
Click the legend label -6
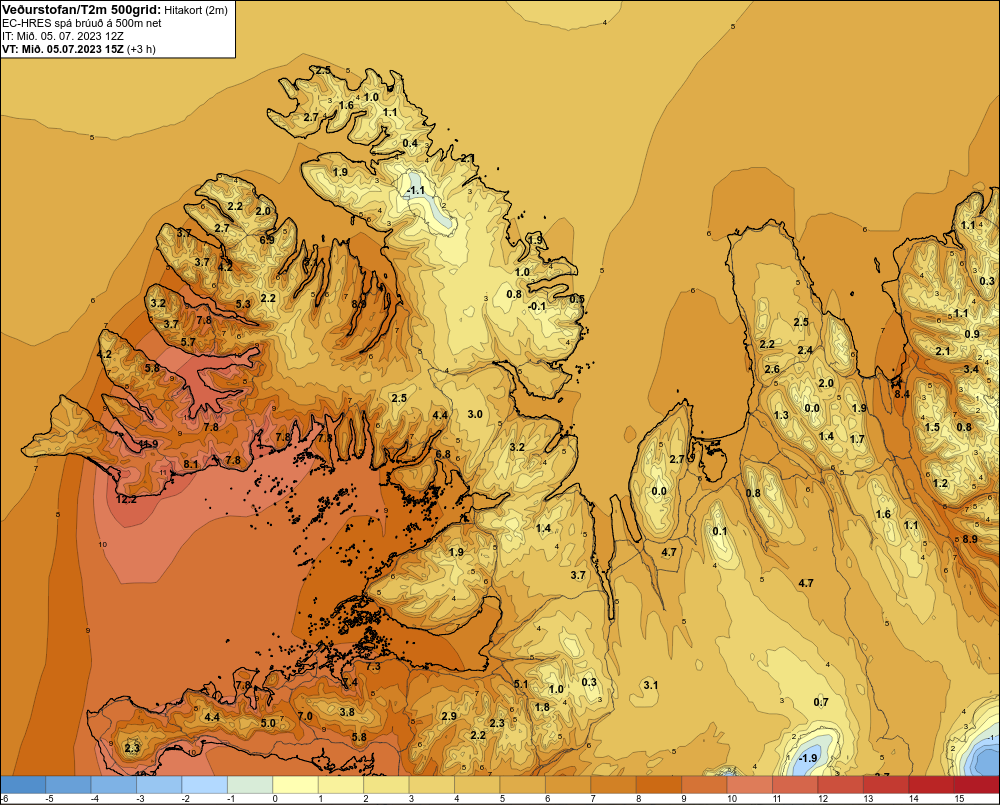pos(4,799)
